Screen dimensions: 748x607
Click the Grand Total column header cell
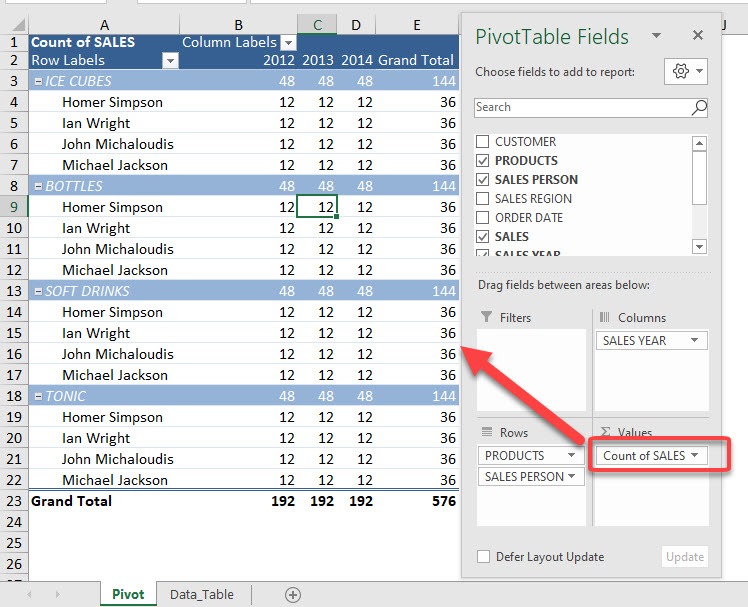tap(416, 61)
